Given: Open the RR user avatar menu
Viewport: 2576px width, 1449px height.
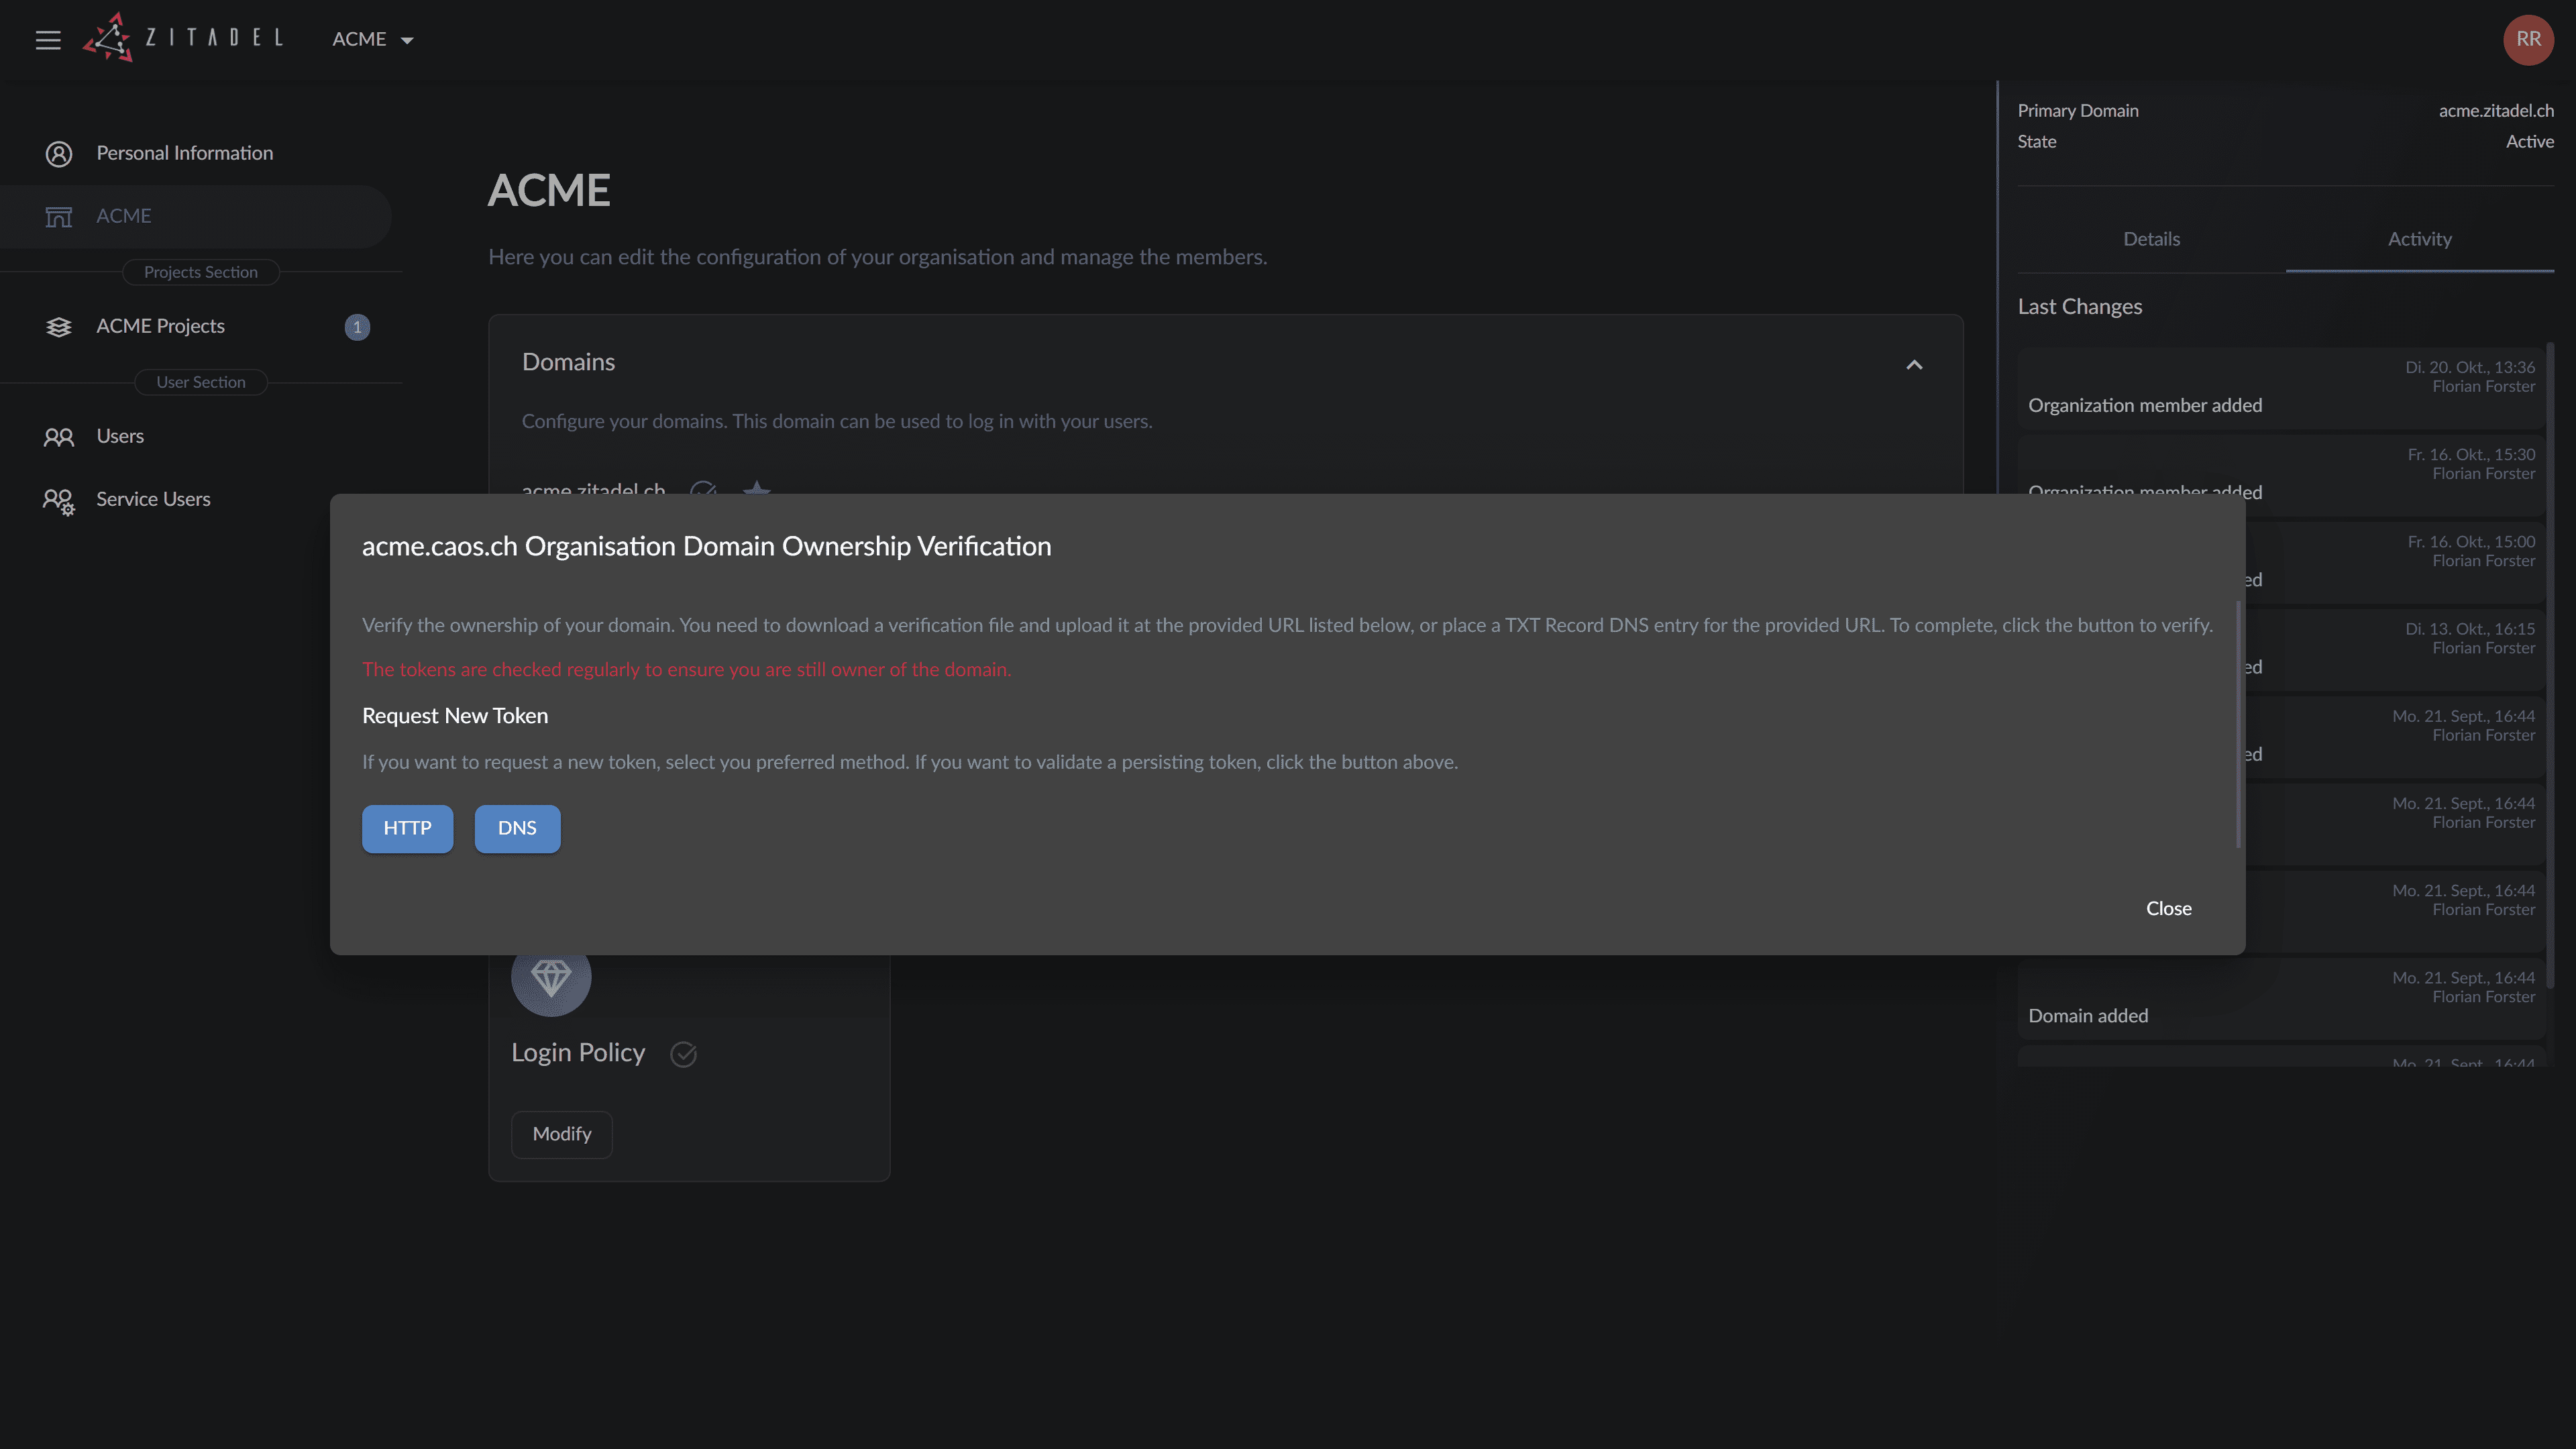Looking at the screenshot, I should (2528, 40).
